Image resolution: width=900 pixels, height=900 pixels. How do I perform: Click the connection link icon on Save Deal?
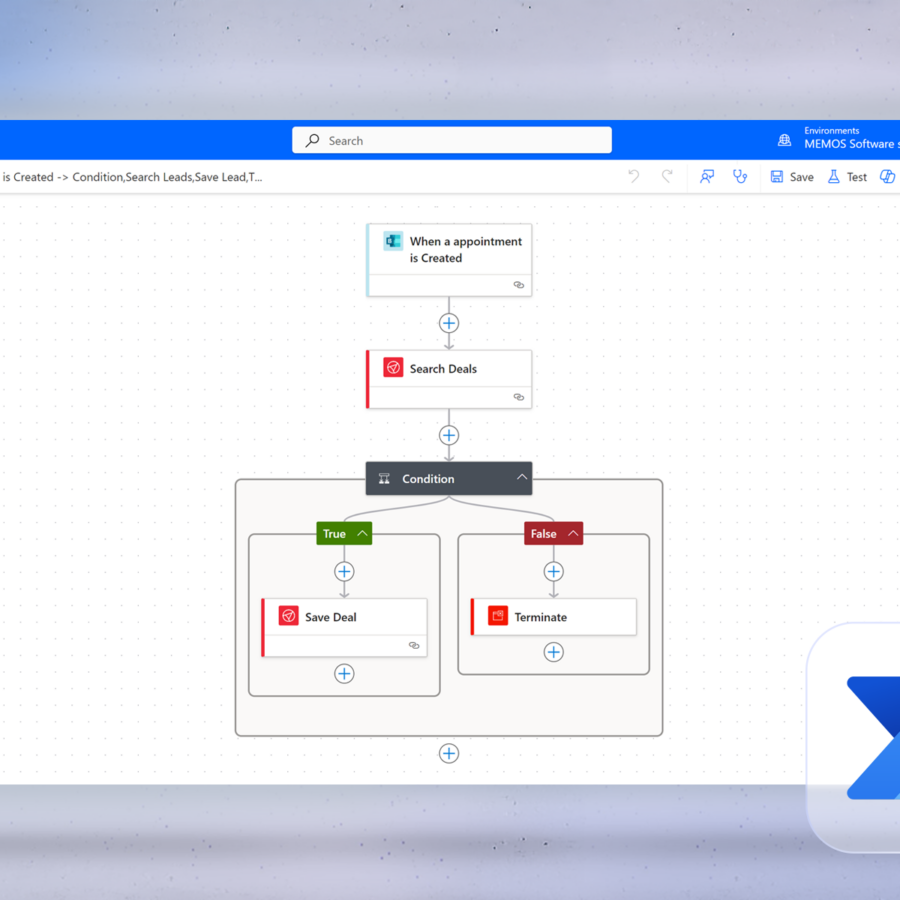click(x=414, y=645)
